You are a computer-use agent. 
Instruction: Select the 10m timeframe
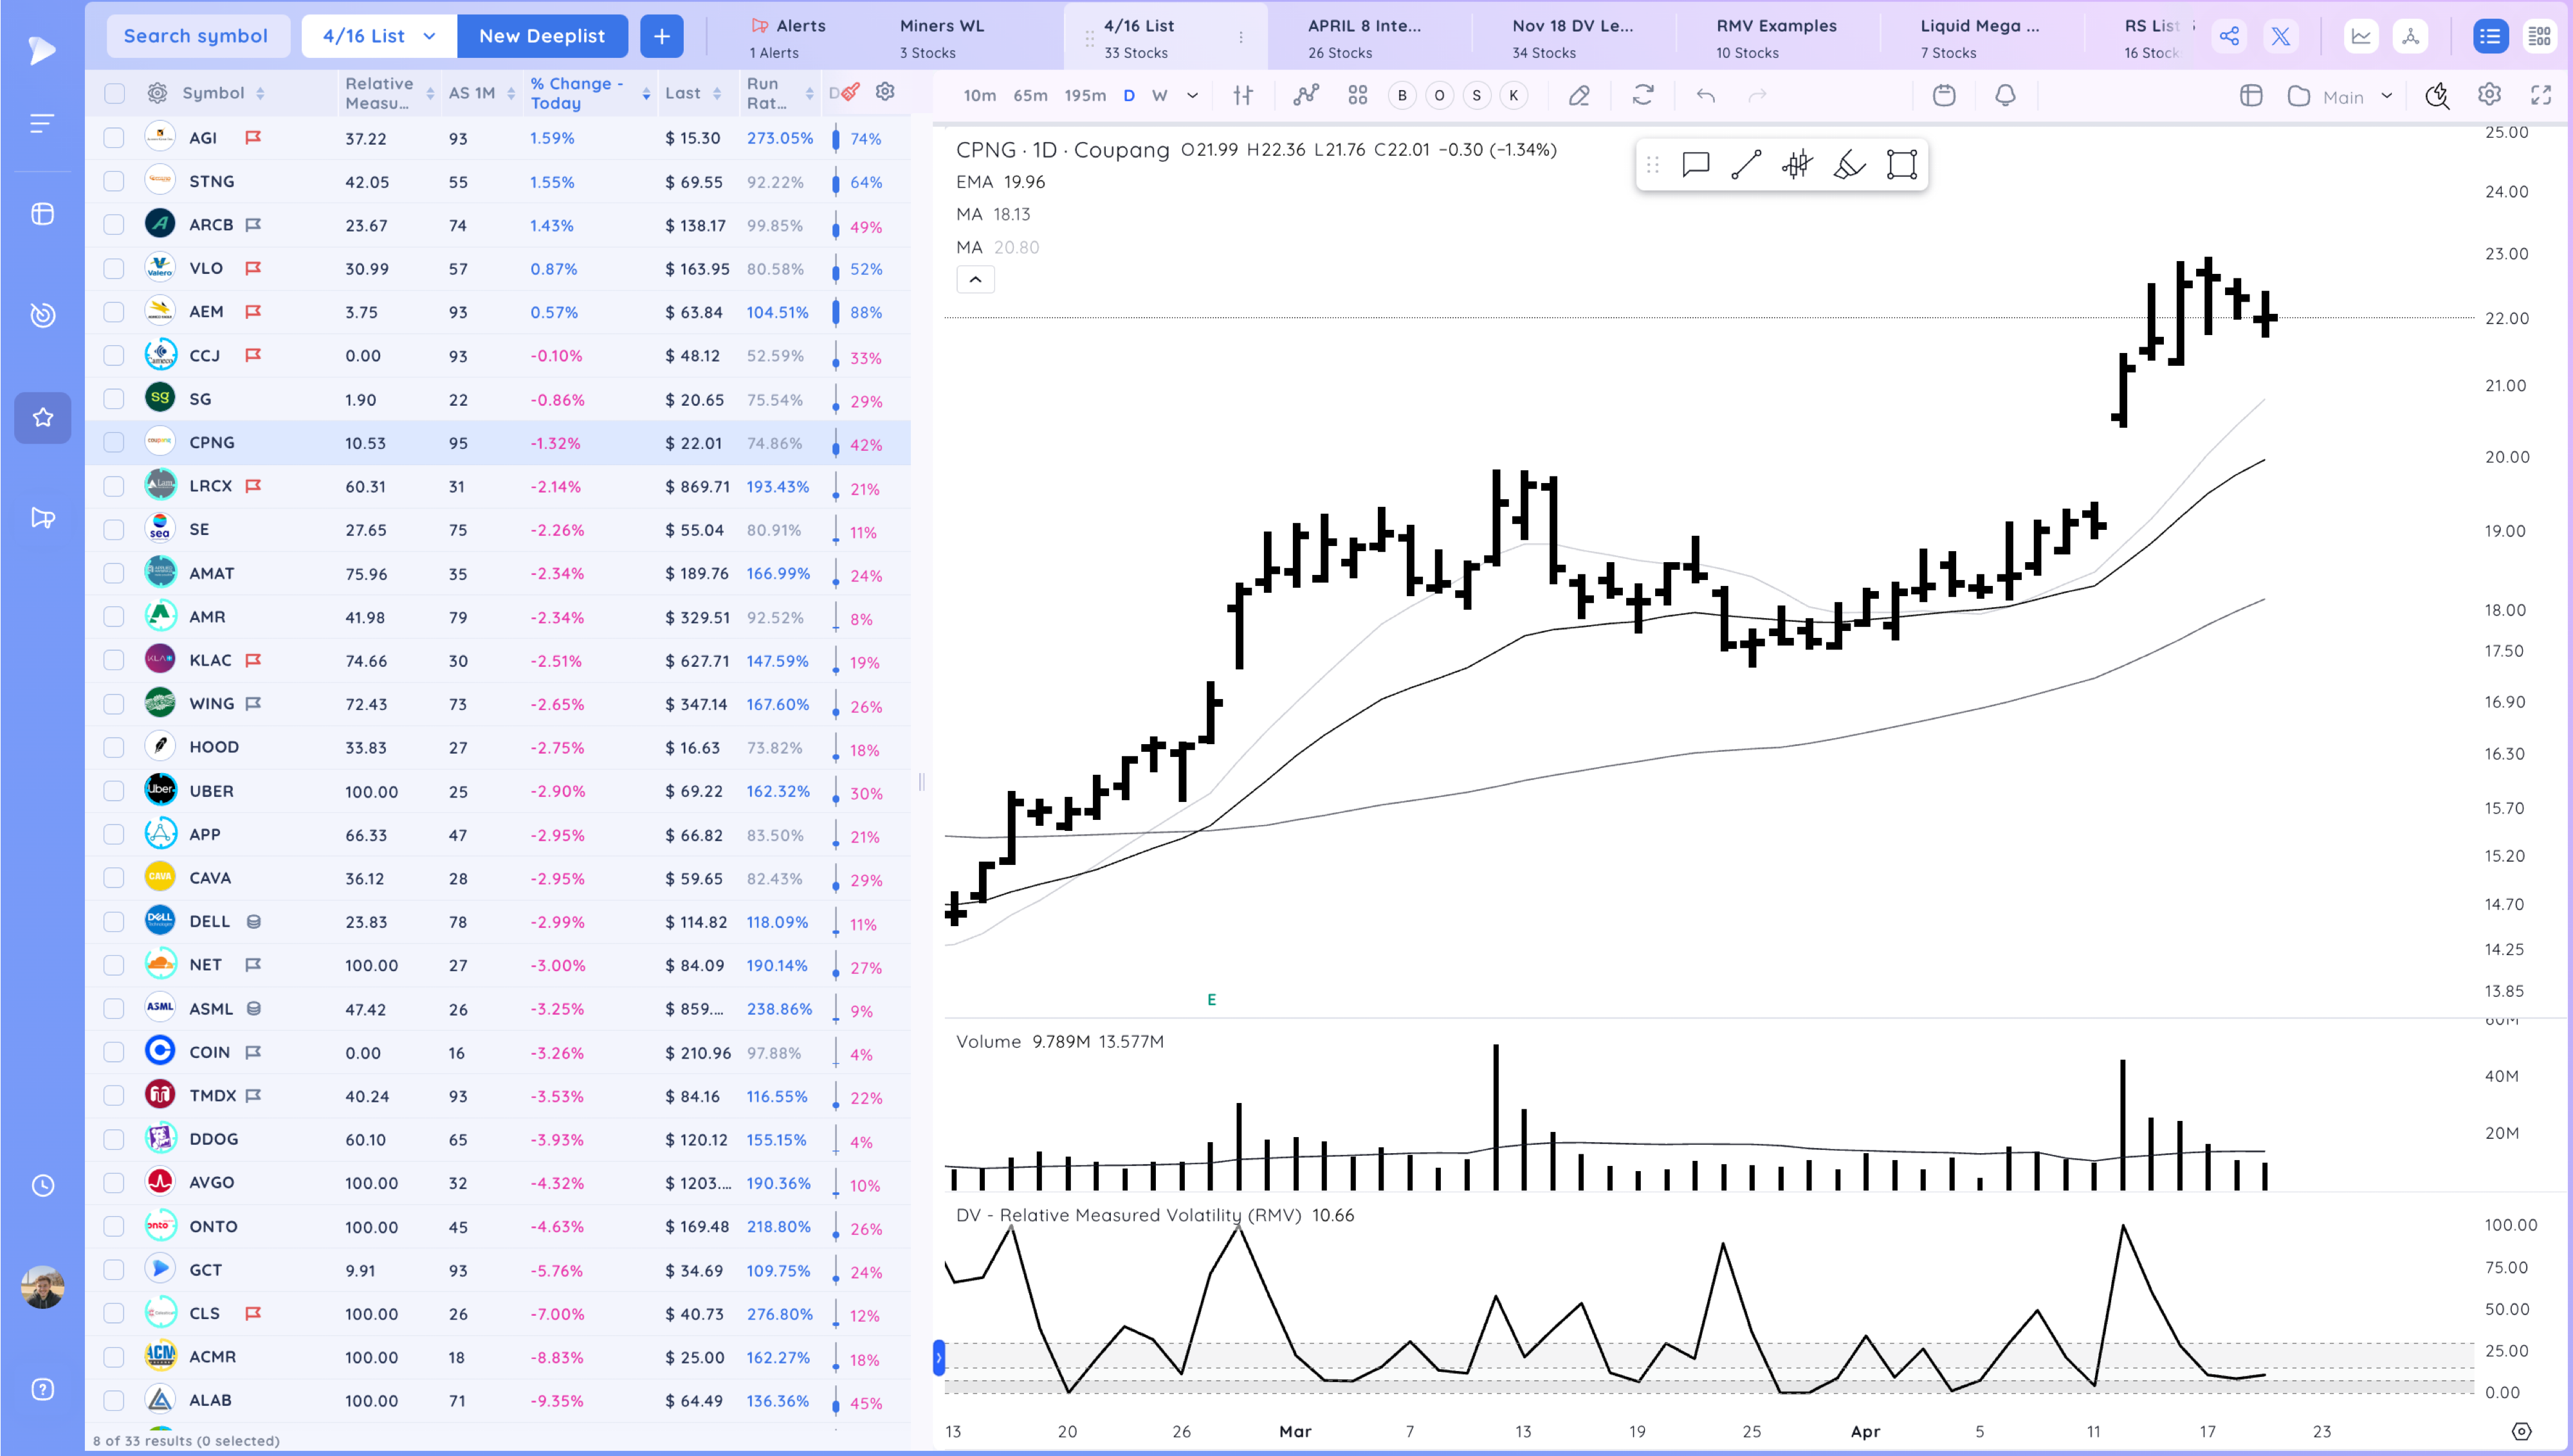[980, 95]
